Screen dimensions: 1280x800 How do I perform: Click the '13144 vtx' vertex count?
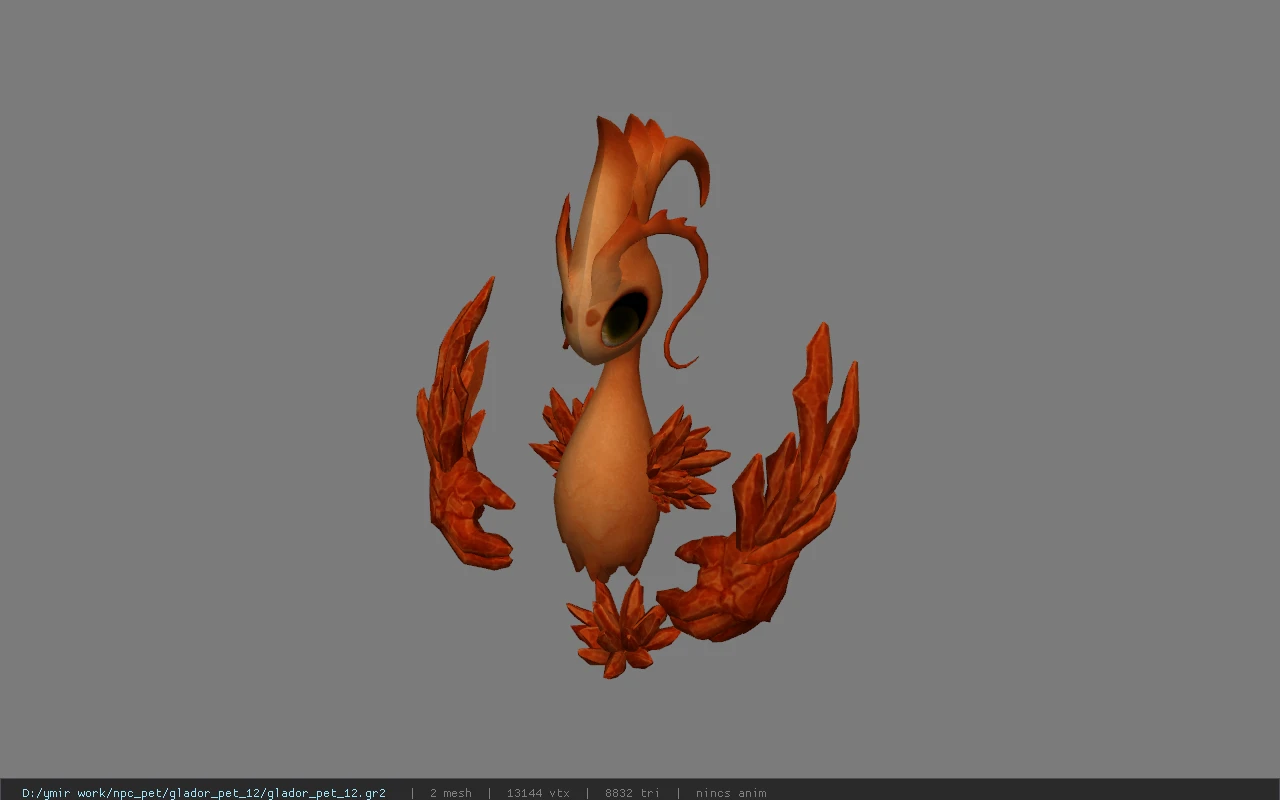click(538, 793)
